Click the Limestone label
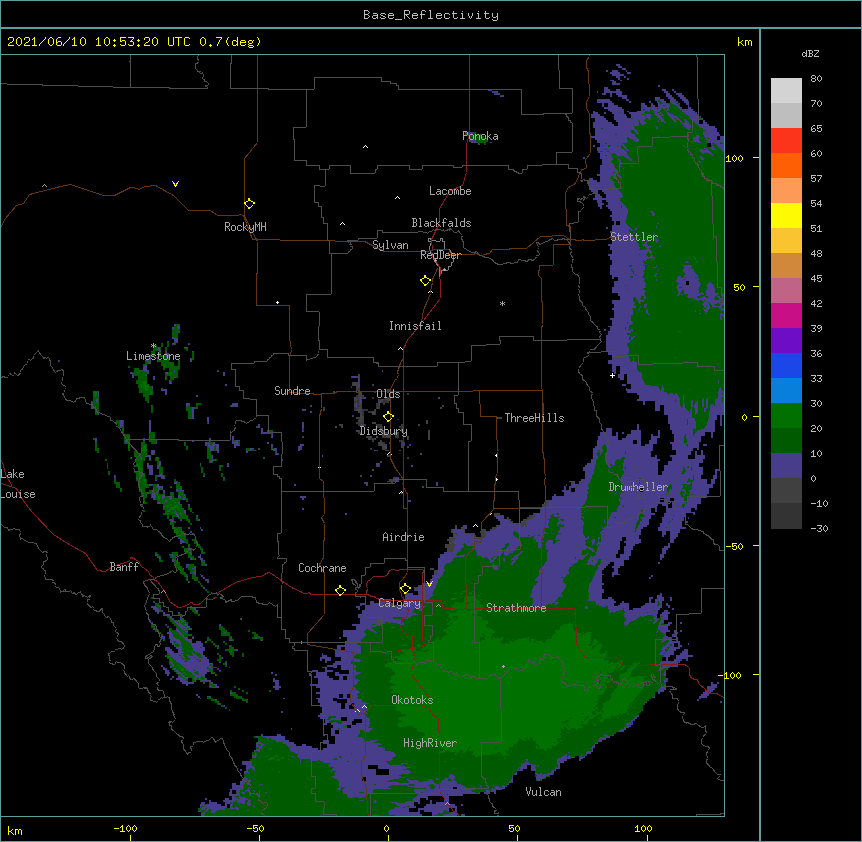Image resolution: width=862 pixels, height=842 pixels. click(153, 356)
